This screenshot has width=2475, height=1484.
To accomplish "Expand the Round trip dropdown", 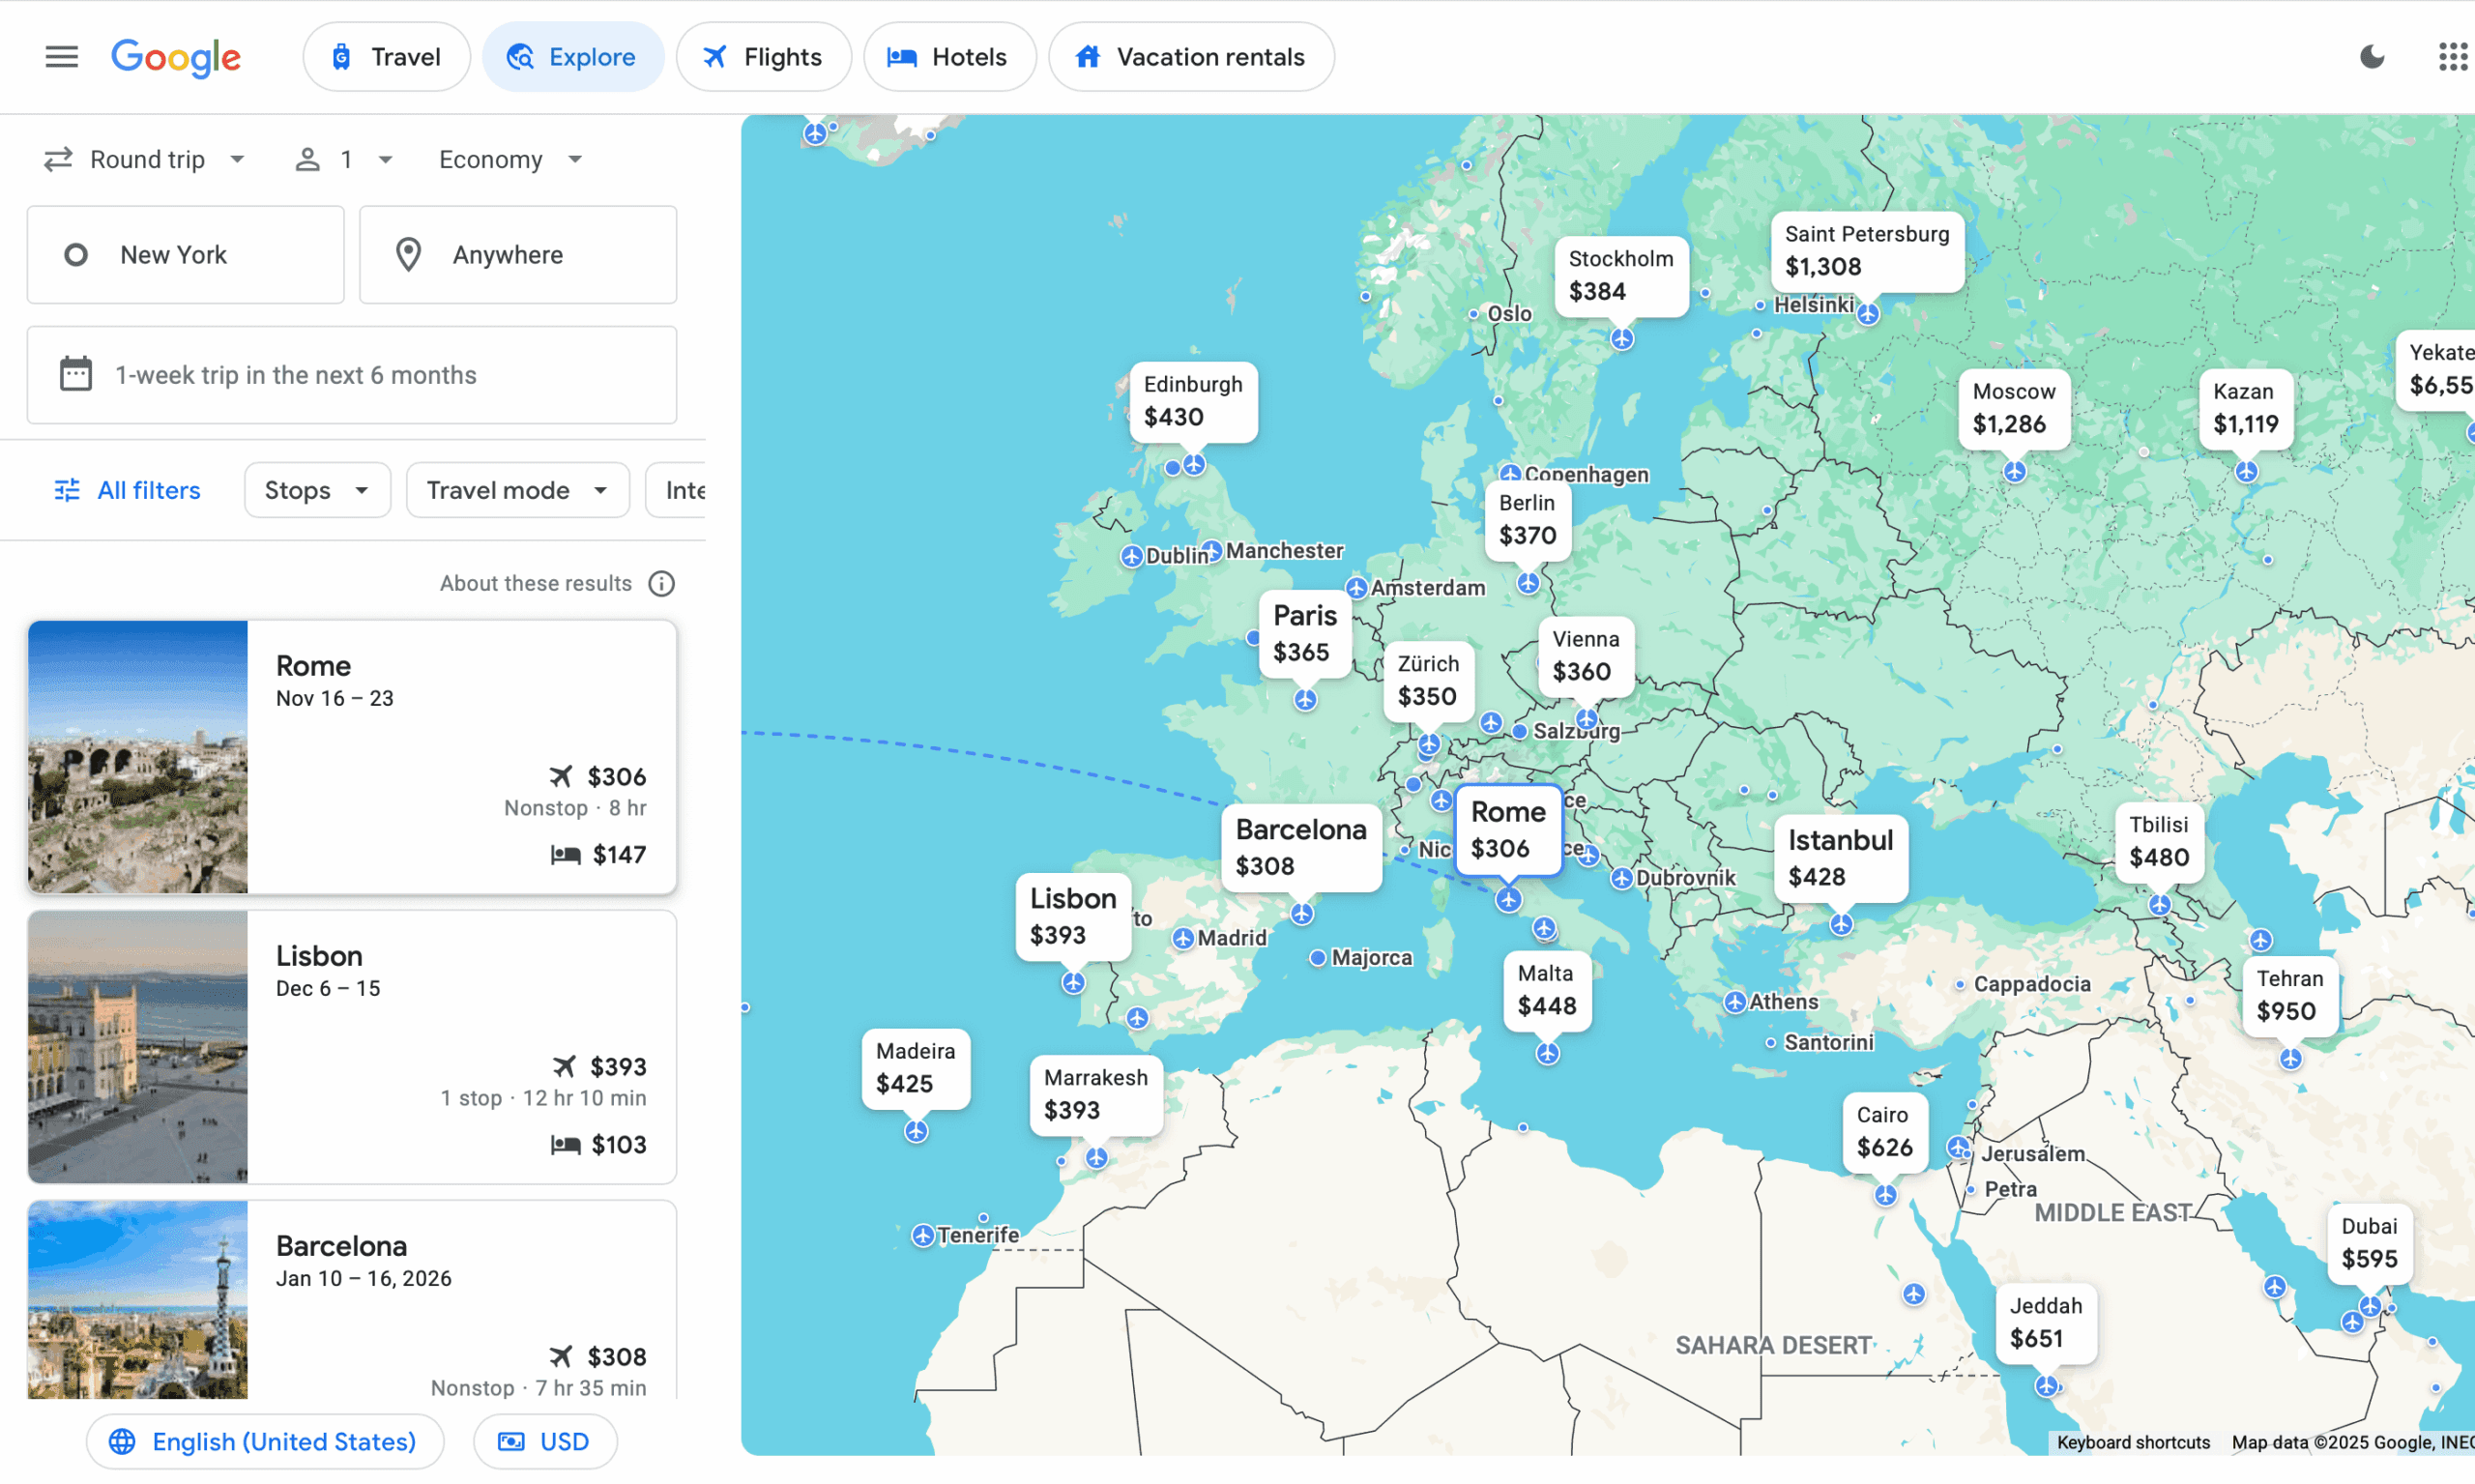I will point(145,159).
